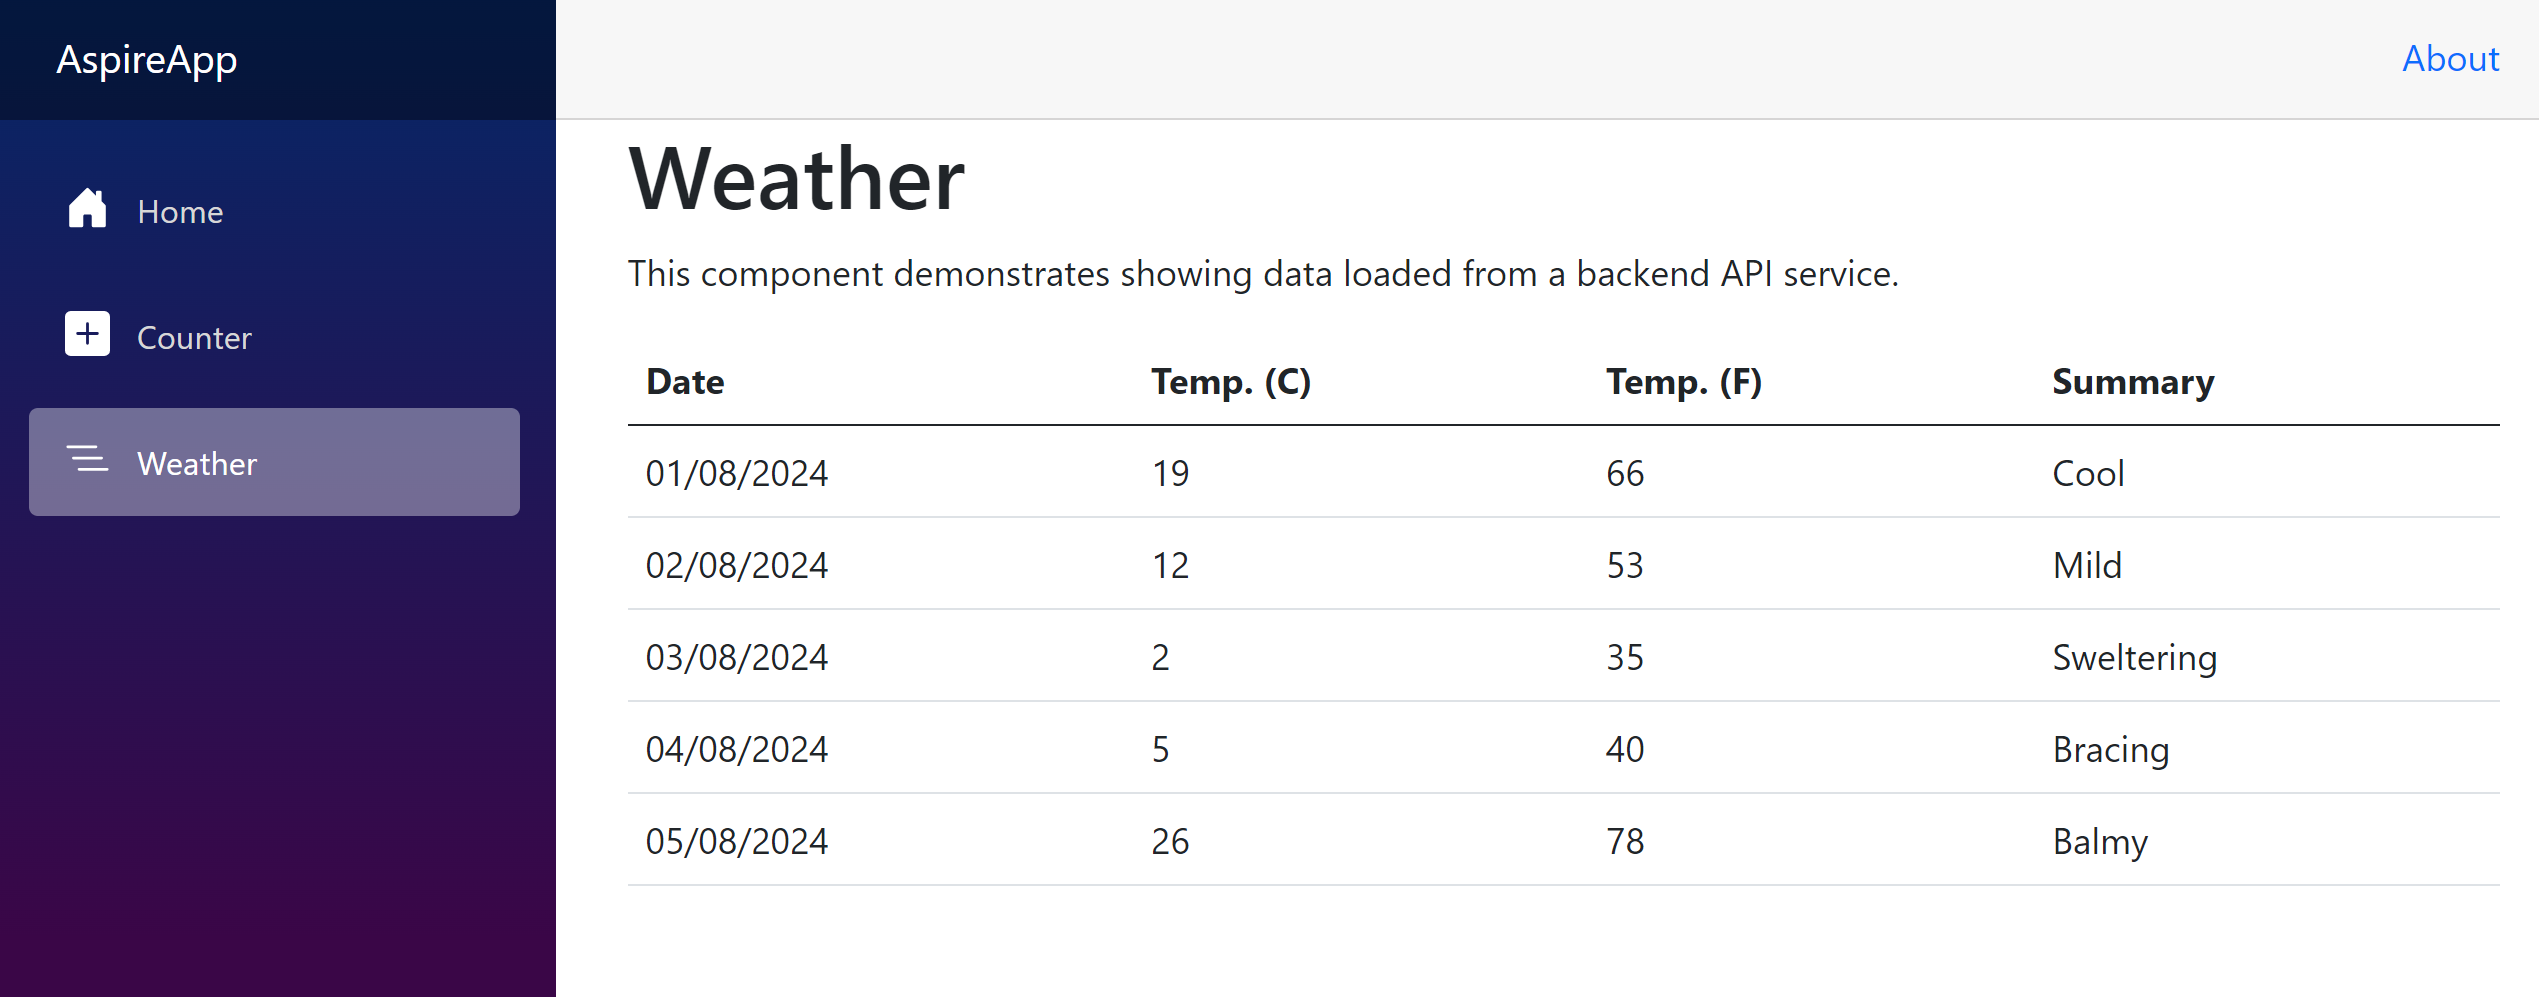Click the Counter plus icon
Viewport: 2539px width, 997px height.
coord(87,335)
